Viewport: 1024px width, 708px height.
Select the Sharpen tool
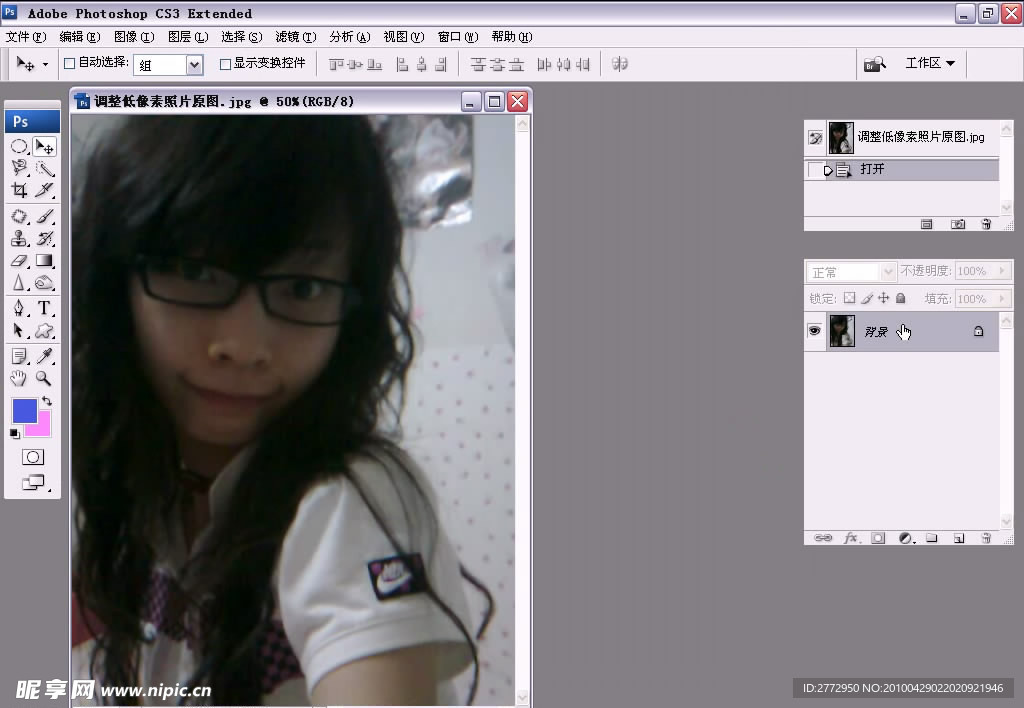coord(19,283)
